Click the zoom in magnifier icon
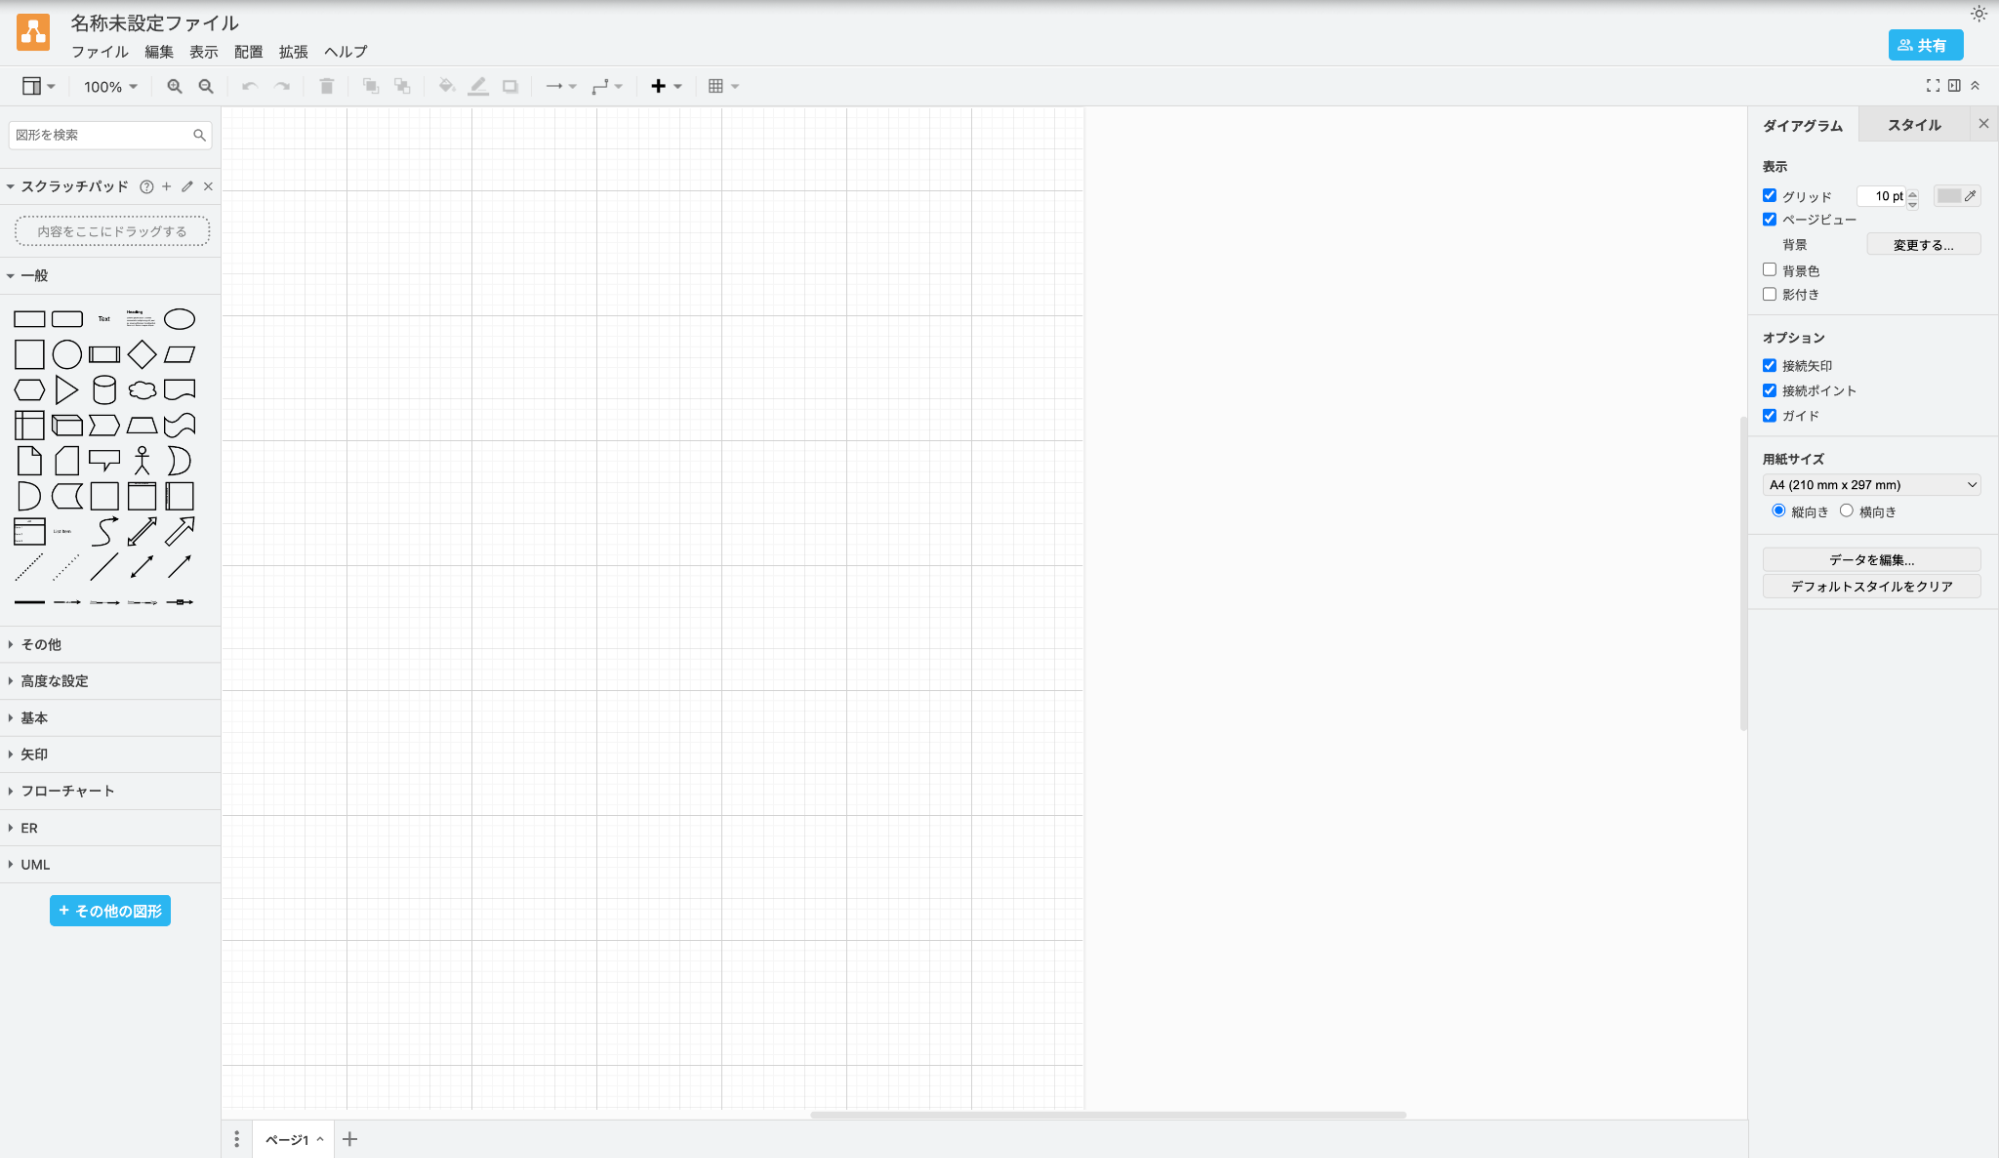1999x1158 pixels. pos(174,87)
